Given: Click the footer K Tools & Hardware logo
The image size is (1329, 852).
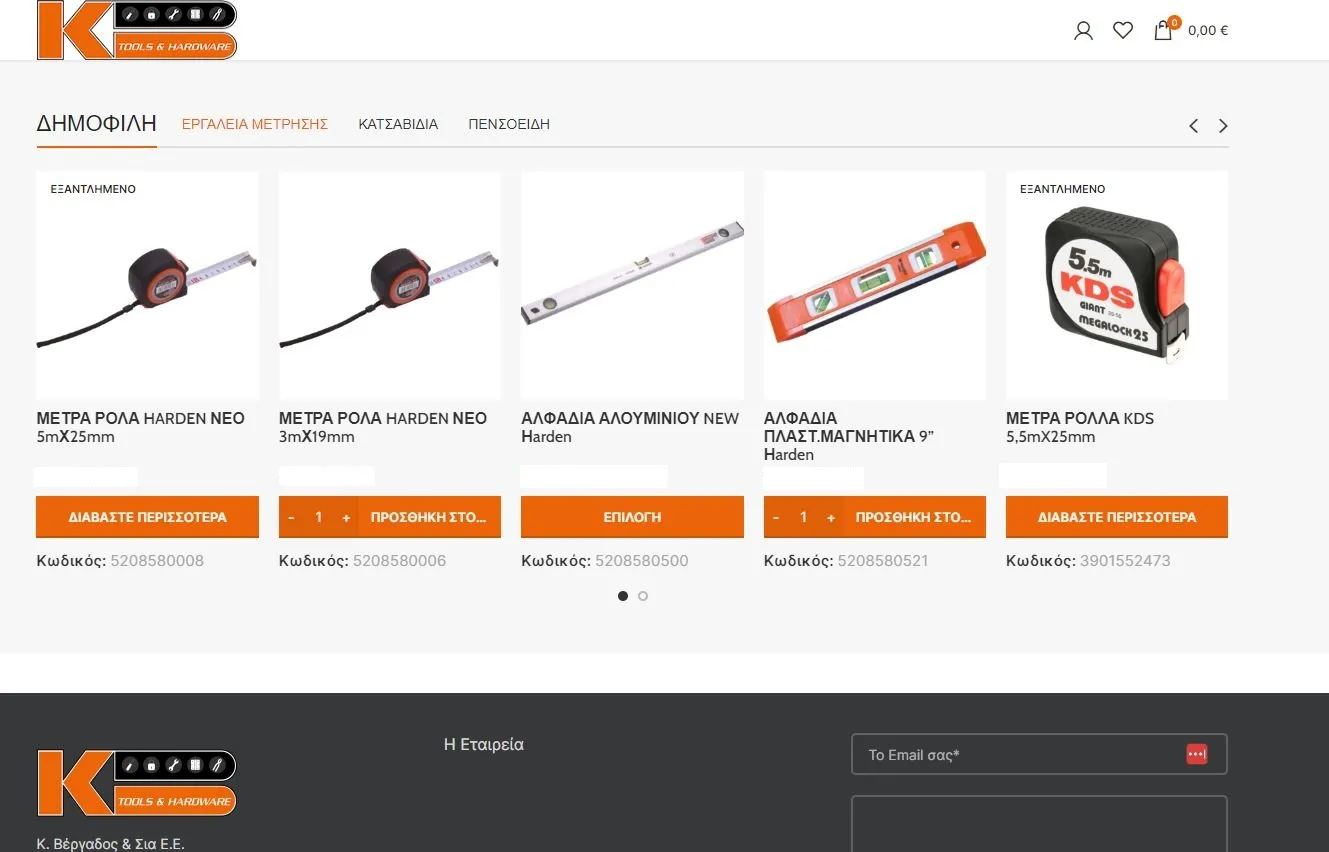Looking at the screenshot, I should tap(137, 783).
